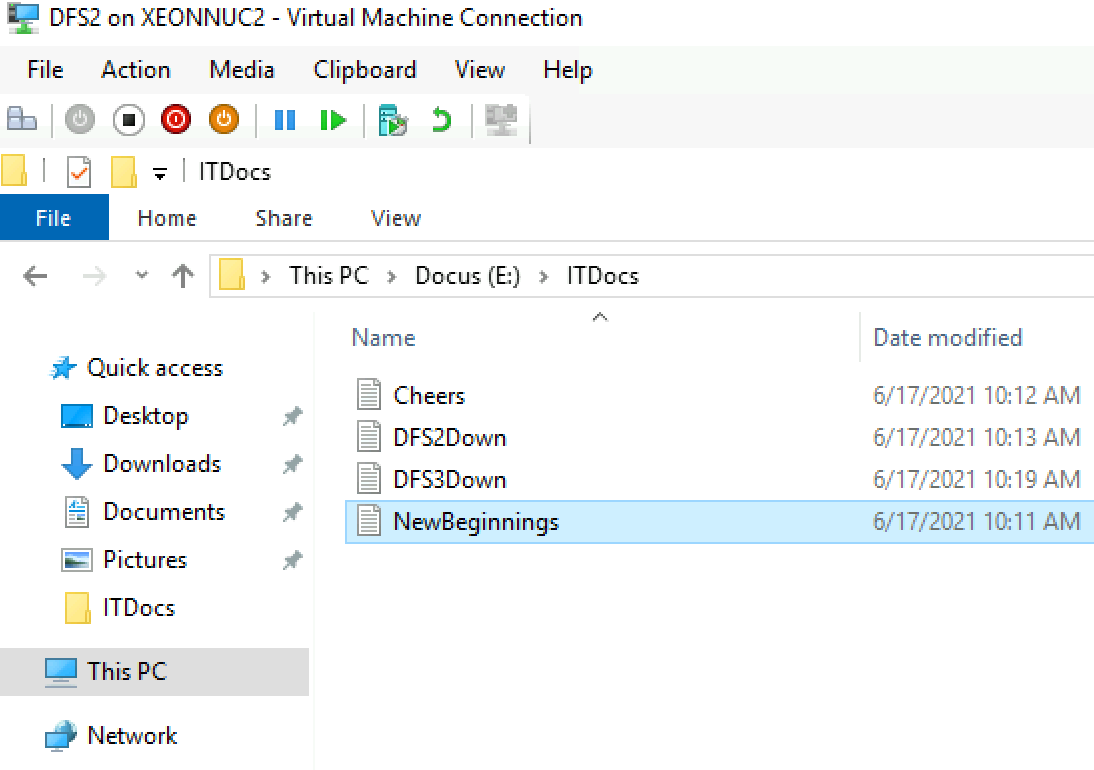This screenshot has width=1094, height=770.
Task: Switch to the Home ribbon tab
Action: coord(167,218)
